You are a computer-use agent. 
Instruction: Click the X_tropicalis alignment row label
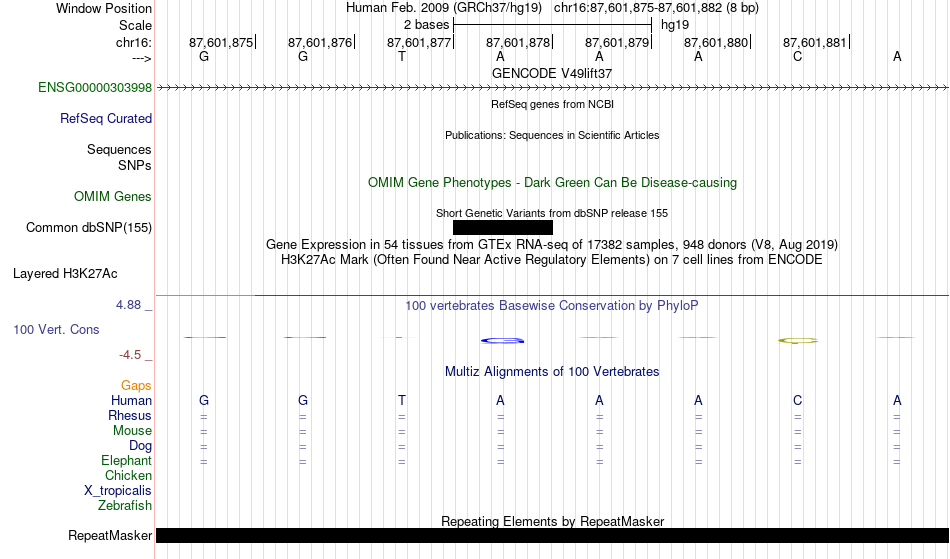pyautogui.click(x=118, y=491)
